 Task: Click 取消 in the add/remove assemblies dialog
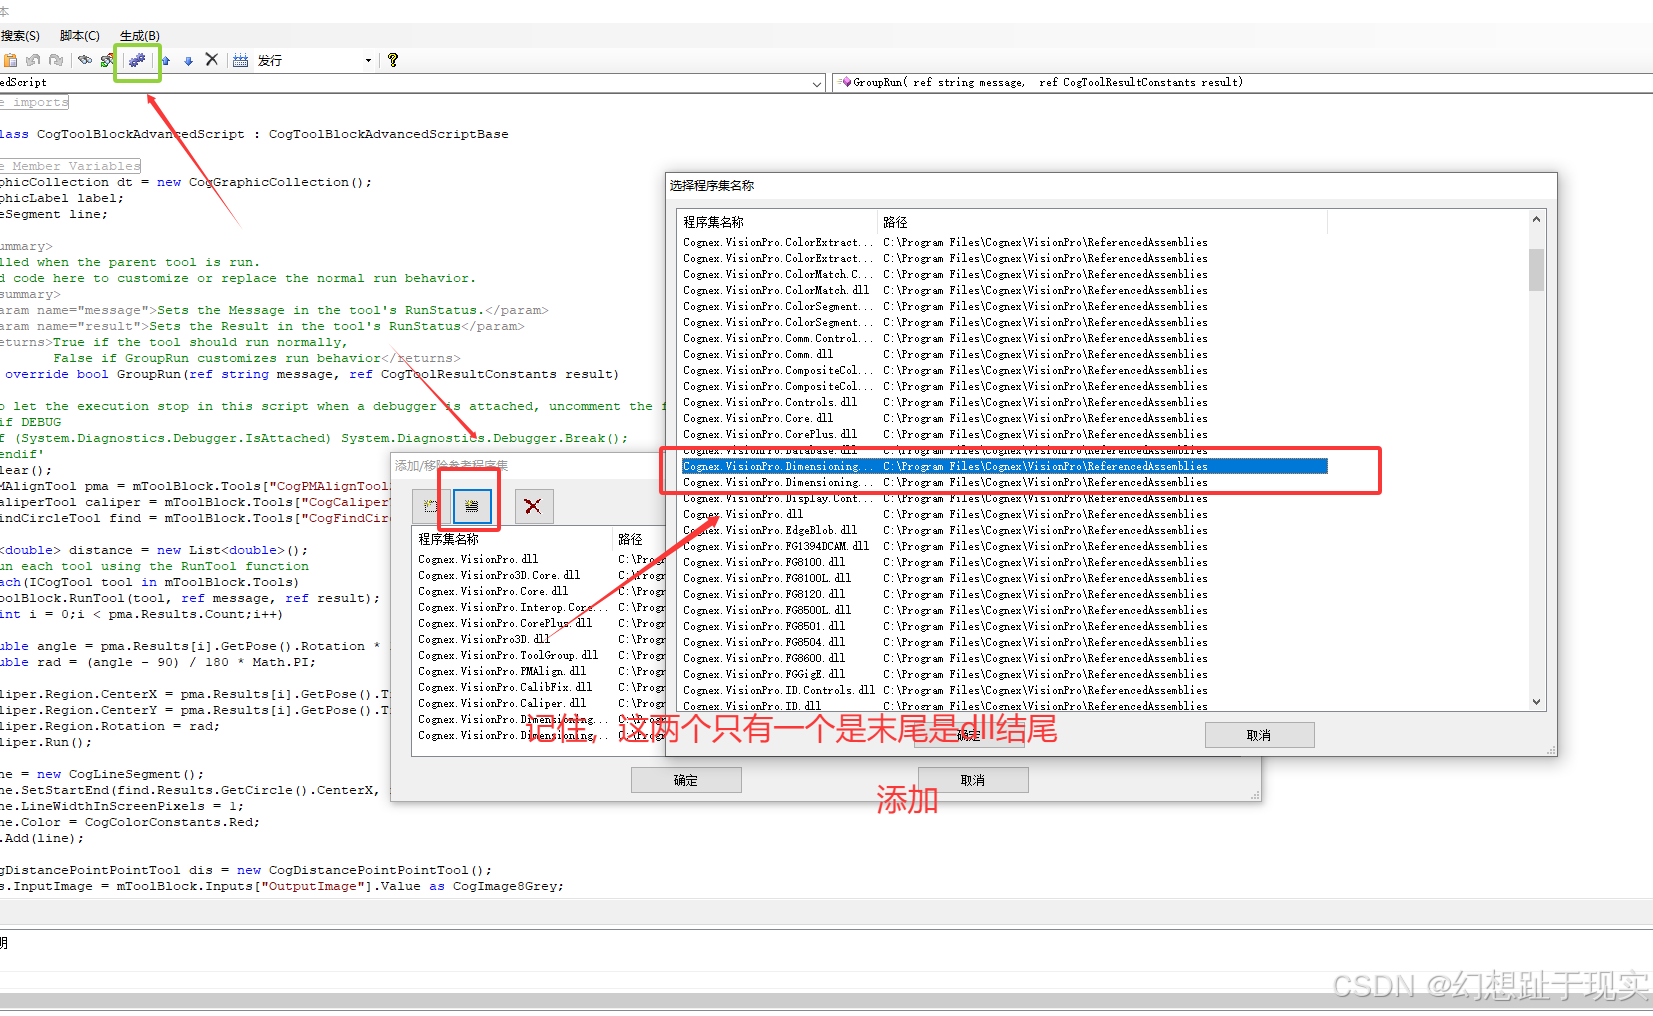(973, 780)
